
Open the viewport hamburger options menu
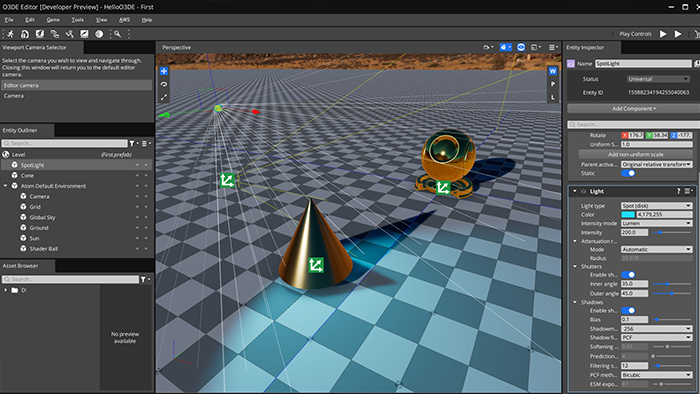pyautogui.click(x=553, y=47)
